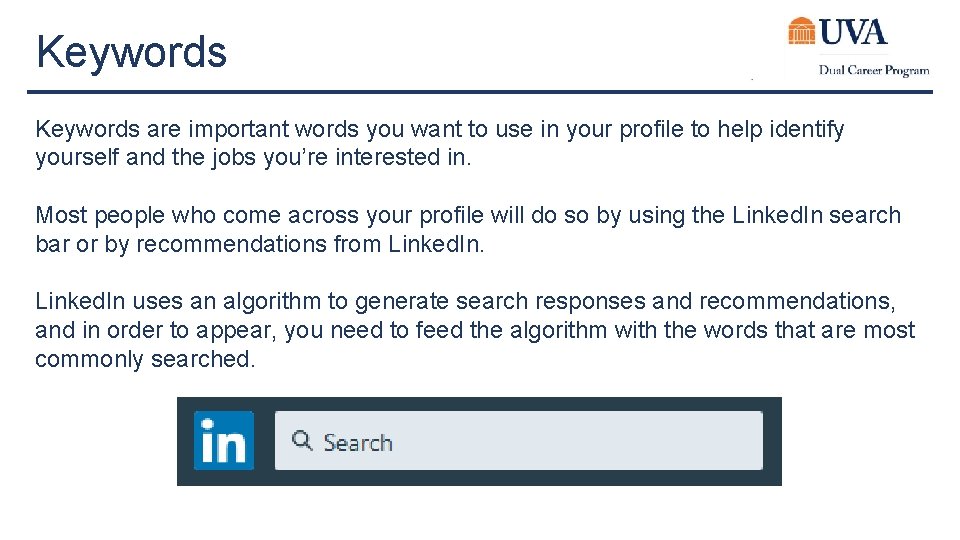The height and width of the screenshot is (540, 960).
Task: Click the phrase "recommendations from LinkedIn."
Action: (310, 244)
